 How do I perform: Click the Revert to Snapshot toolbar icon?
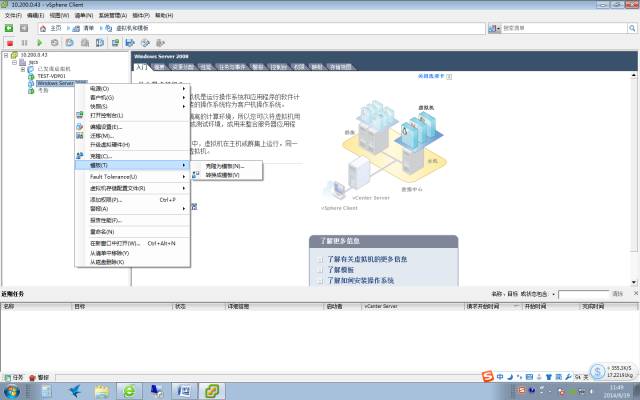[84, 42]
